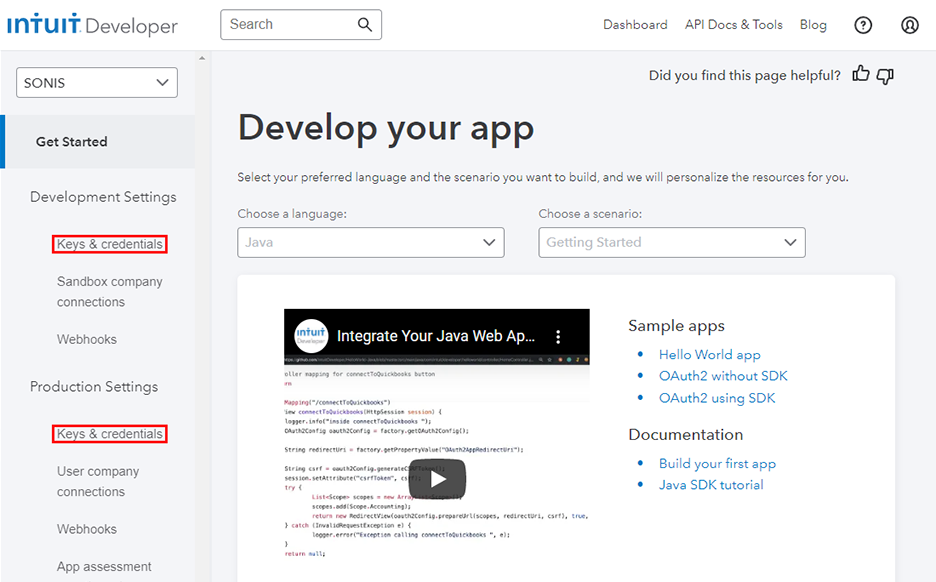
Task: Select Sandbox company connections in sidebar
Action: pyautogui.click(x=109, y=292)
